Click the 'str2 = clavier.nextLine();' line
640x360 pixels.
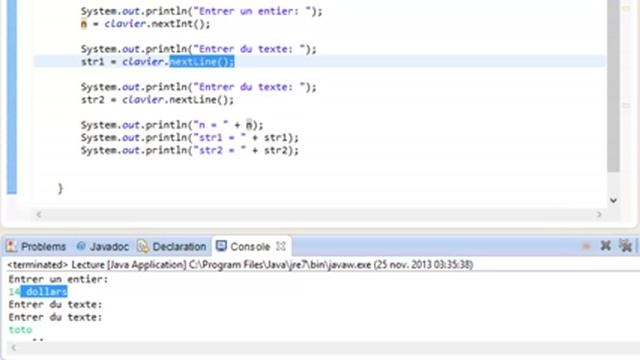157,100
